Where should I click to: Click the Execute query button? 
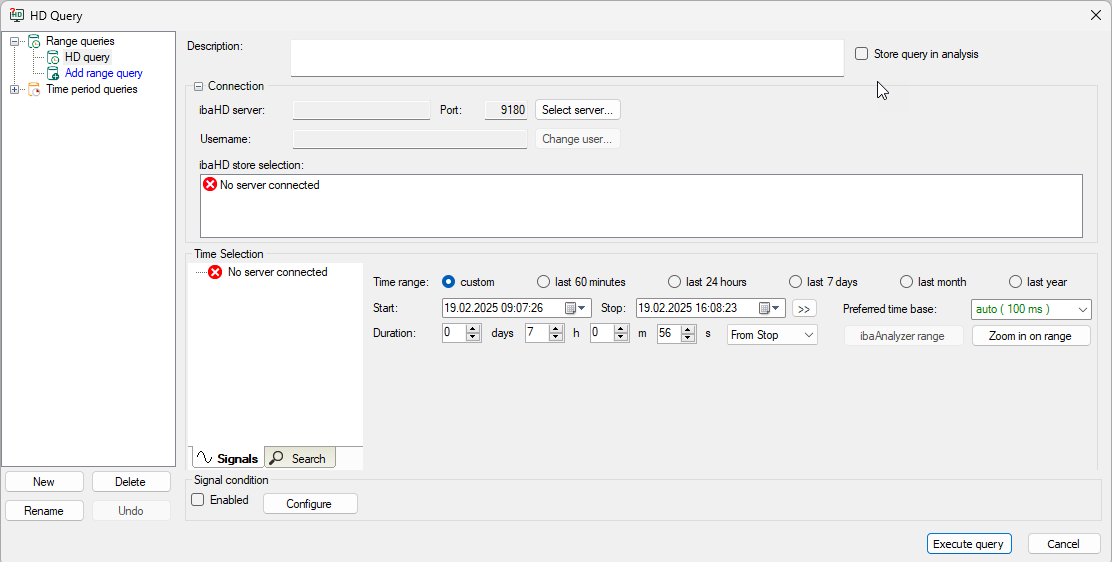coord(968,544)
